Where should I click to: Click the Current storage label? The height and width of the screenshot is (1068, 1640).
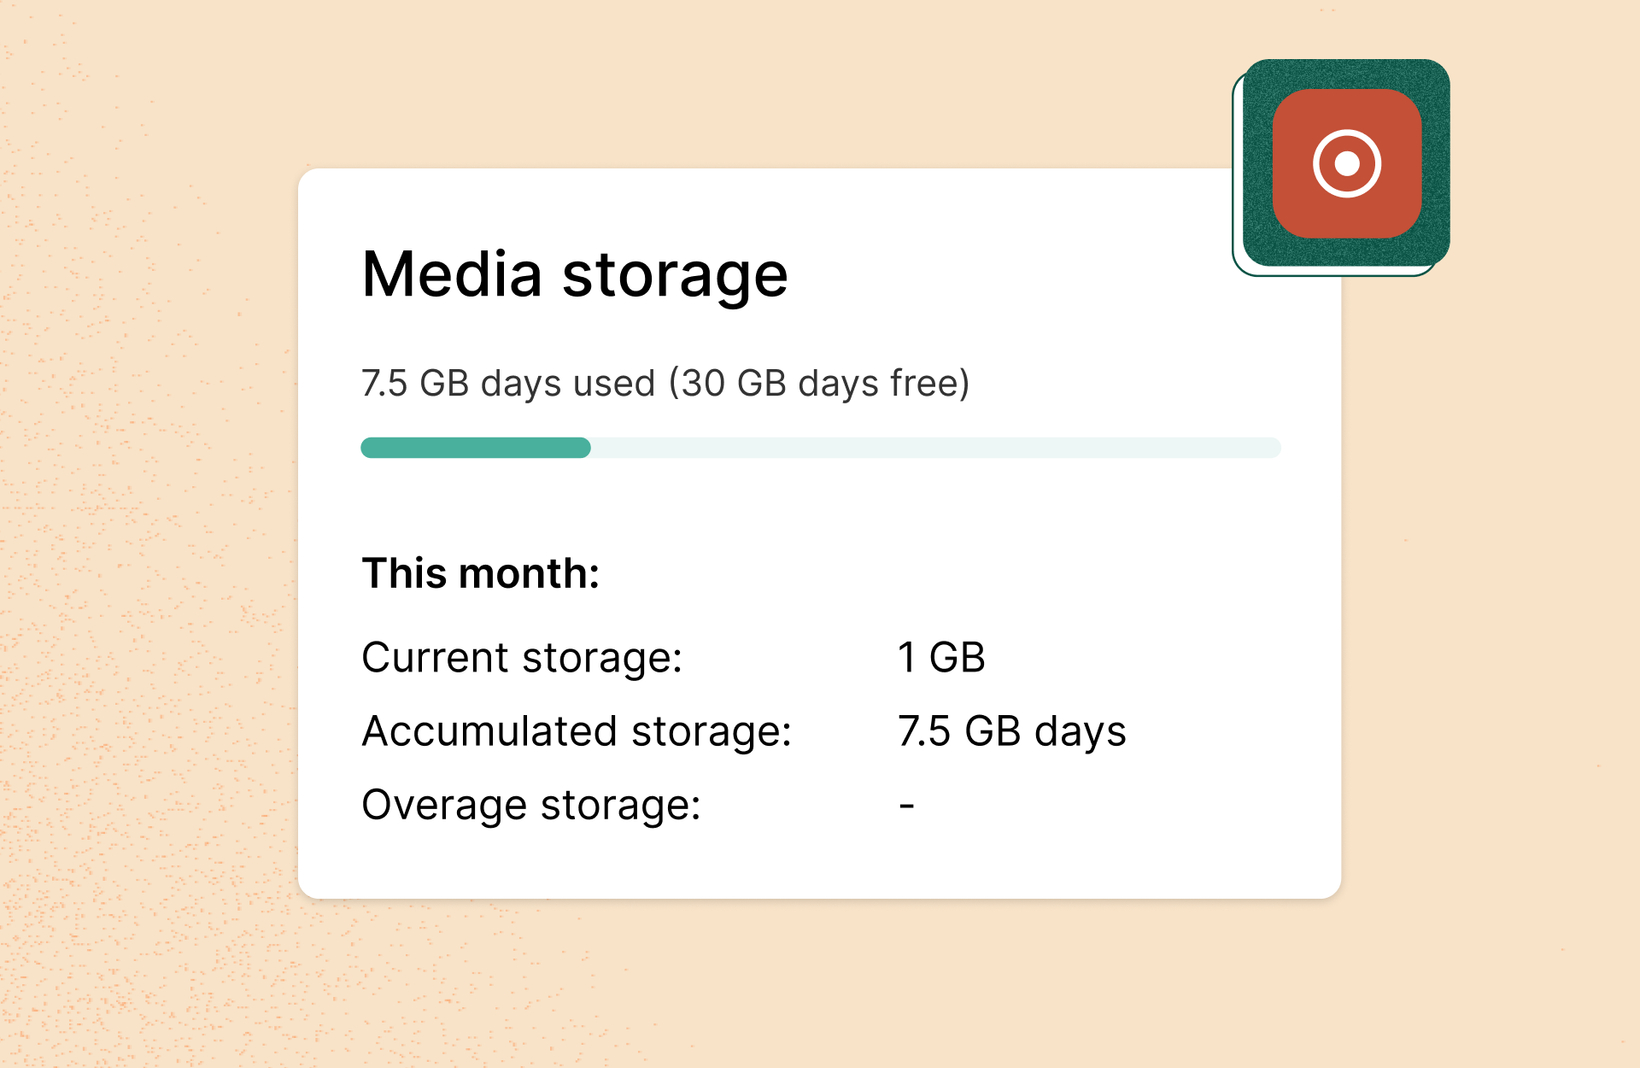coord(521,657)
